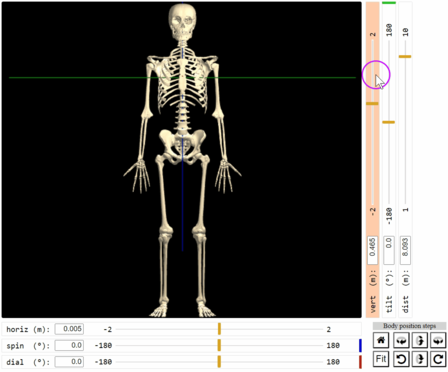This screenshot has height=372, width=448.
Task: Click the tilt slider handle
Action: point(389,122)
